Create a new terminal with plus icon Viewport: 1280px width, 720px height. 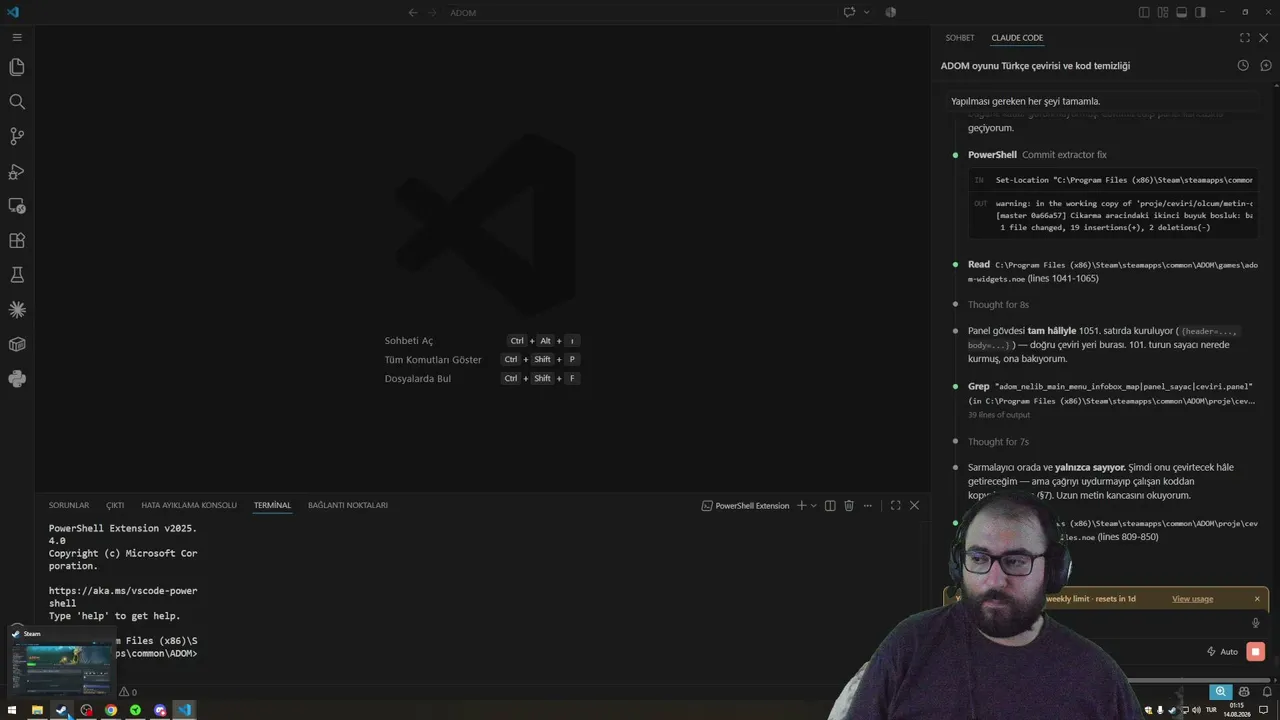pos(801,506)
